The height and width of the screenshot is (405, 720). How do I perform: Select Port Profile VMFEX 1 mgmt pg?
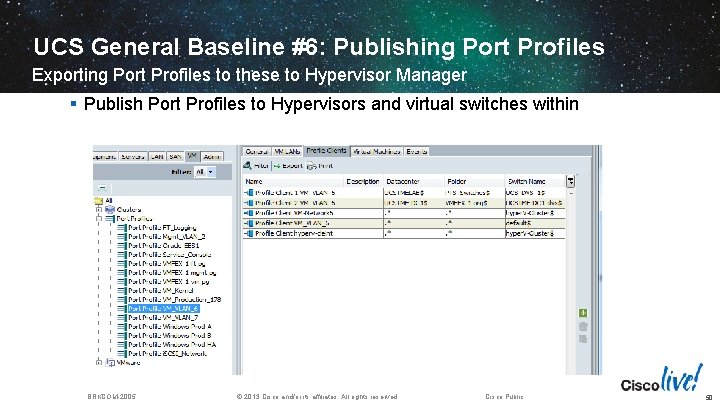pyautogui.click(x=172, y=272)
